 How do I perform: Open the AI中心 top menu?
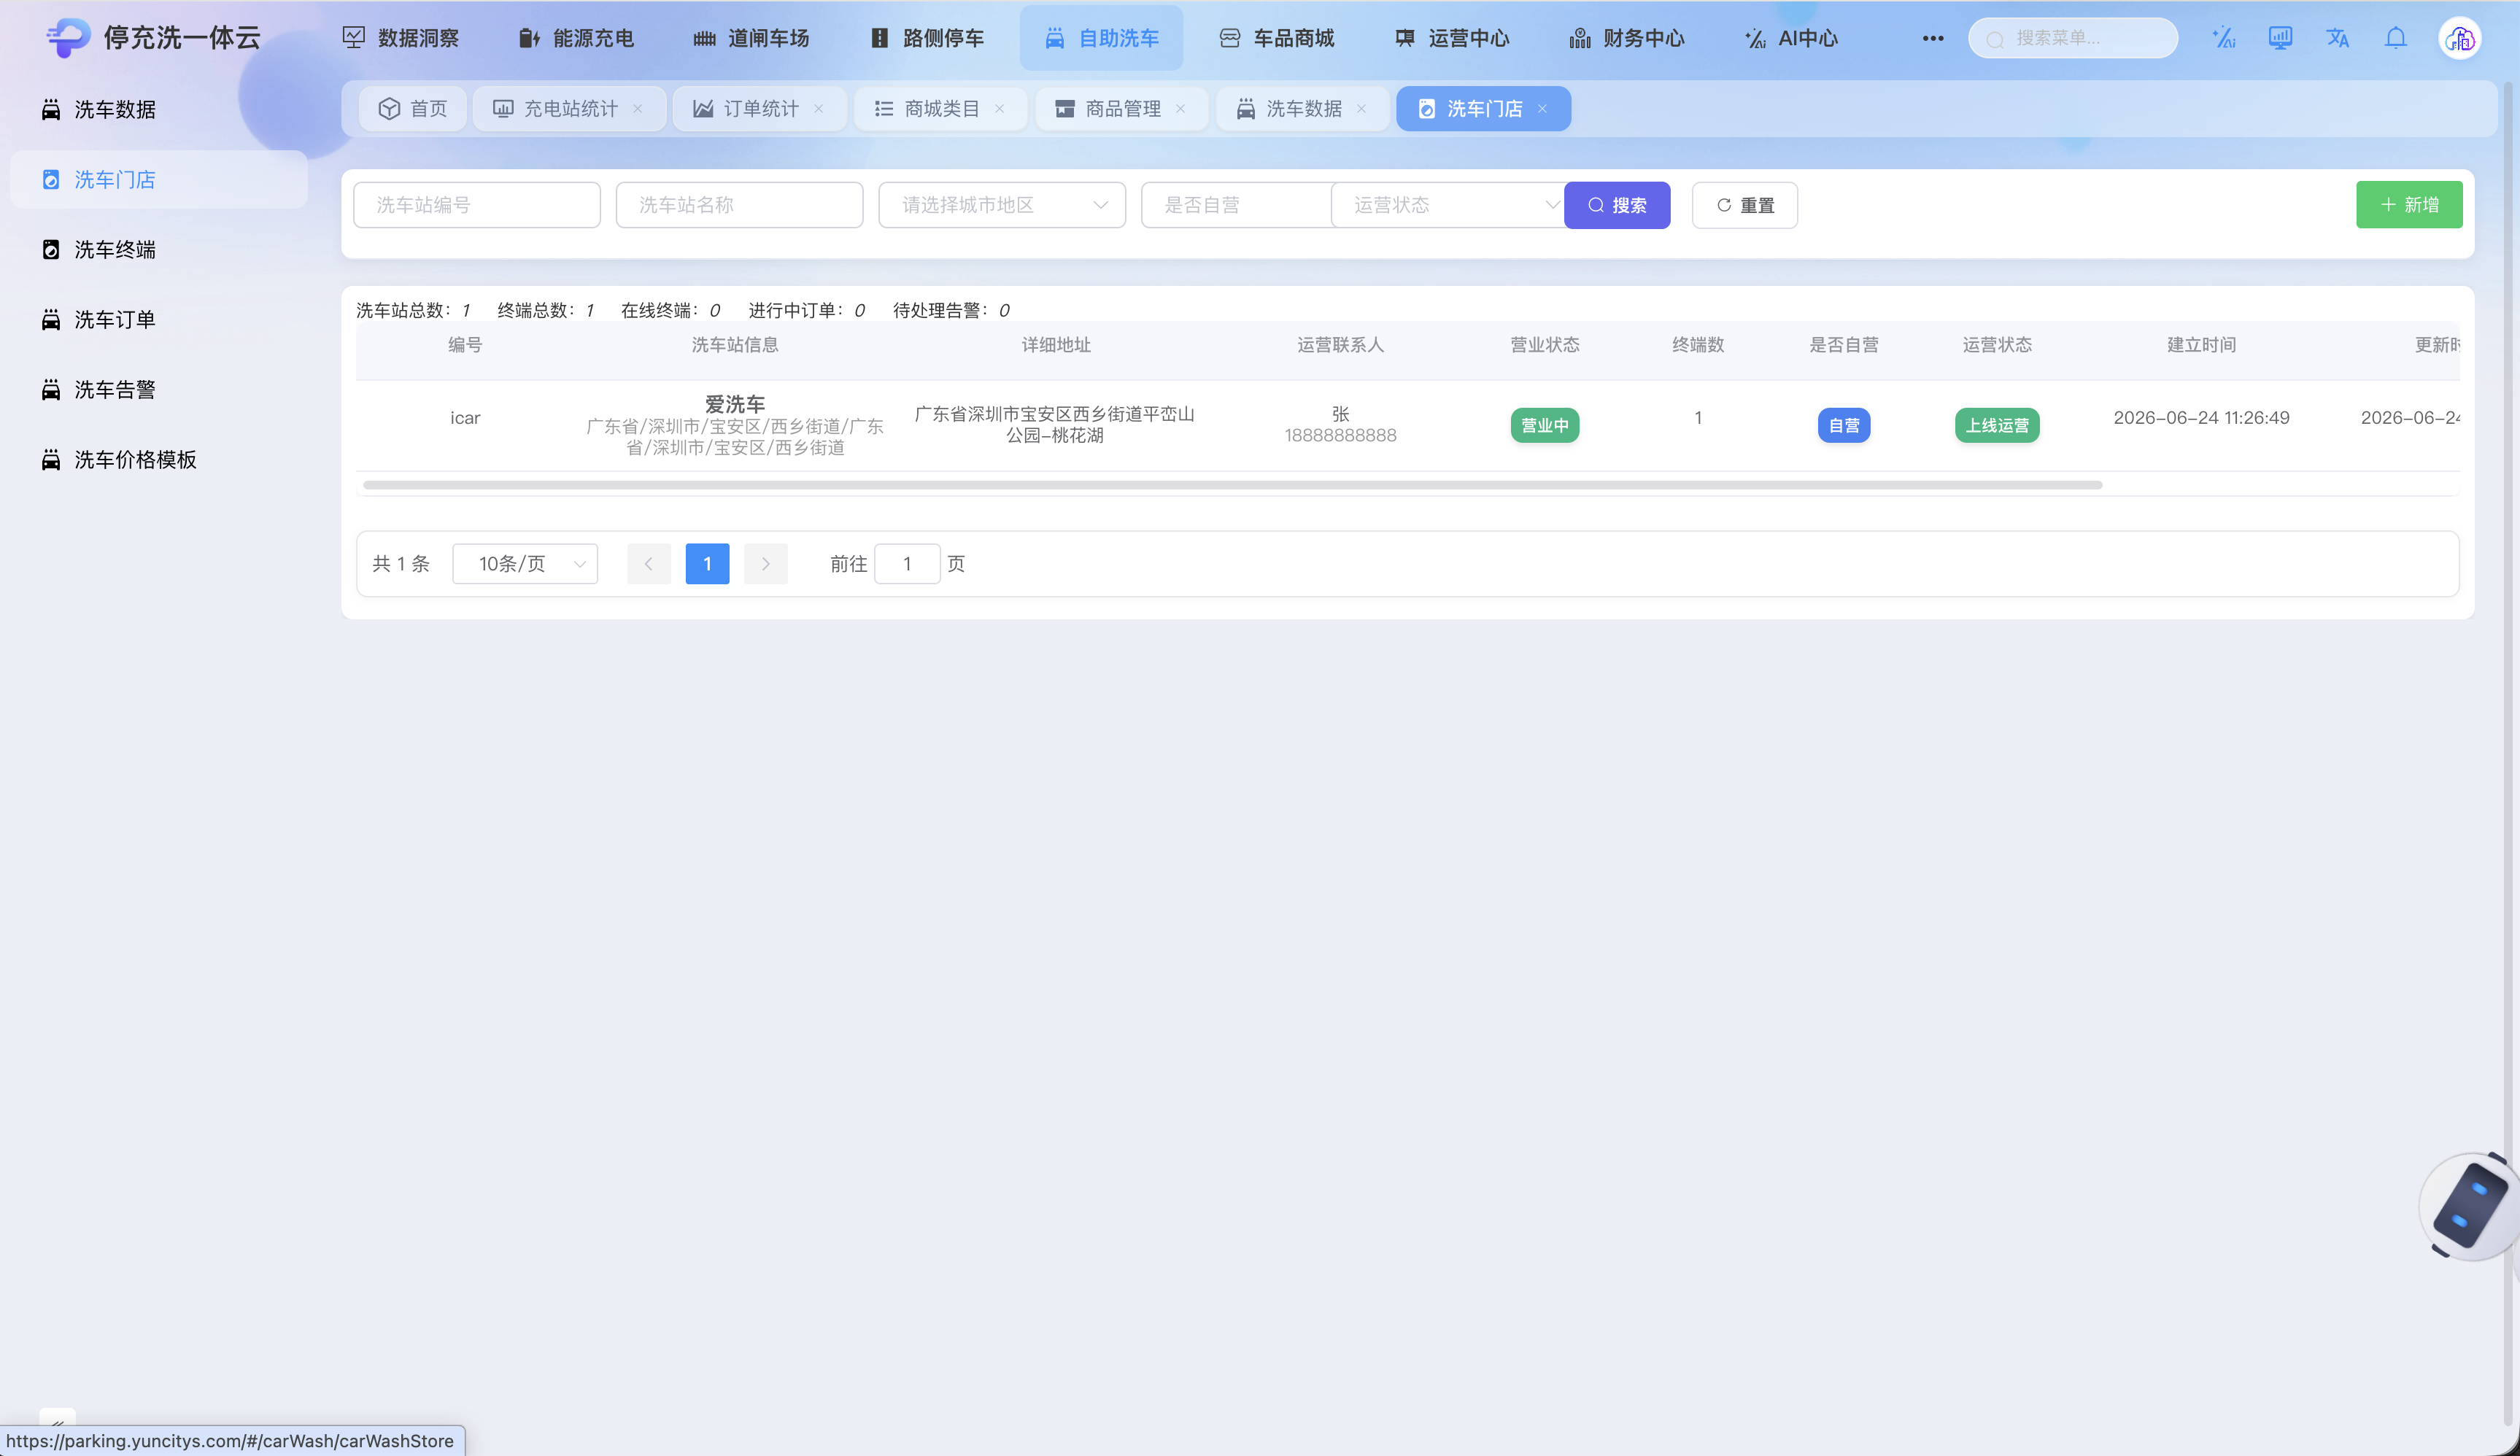(1791, 38)
